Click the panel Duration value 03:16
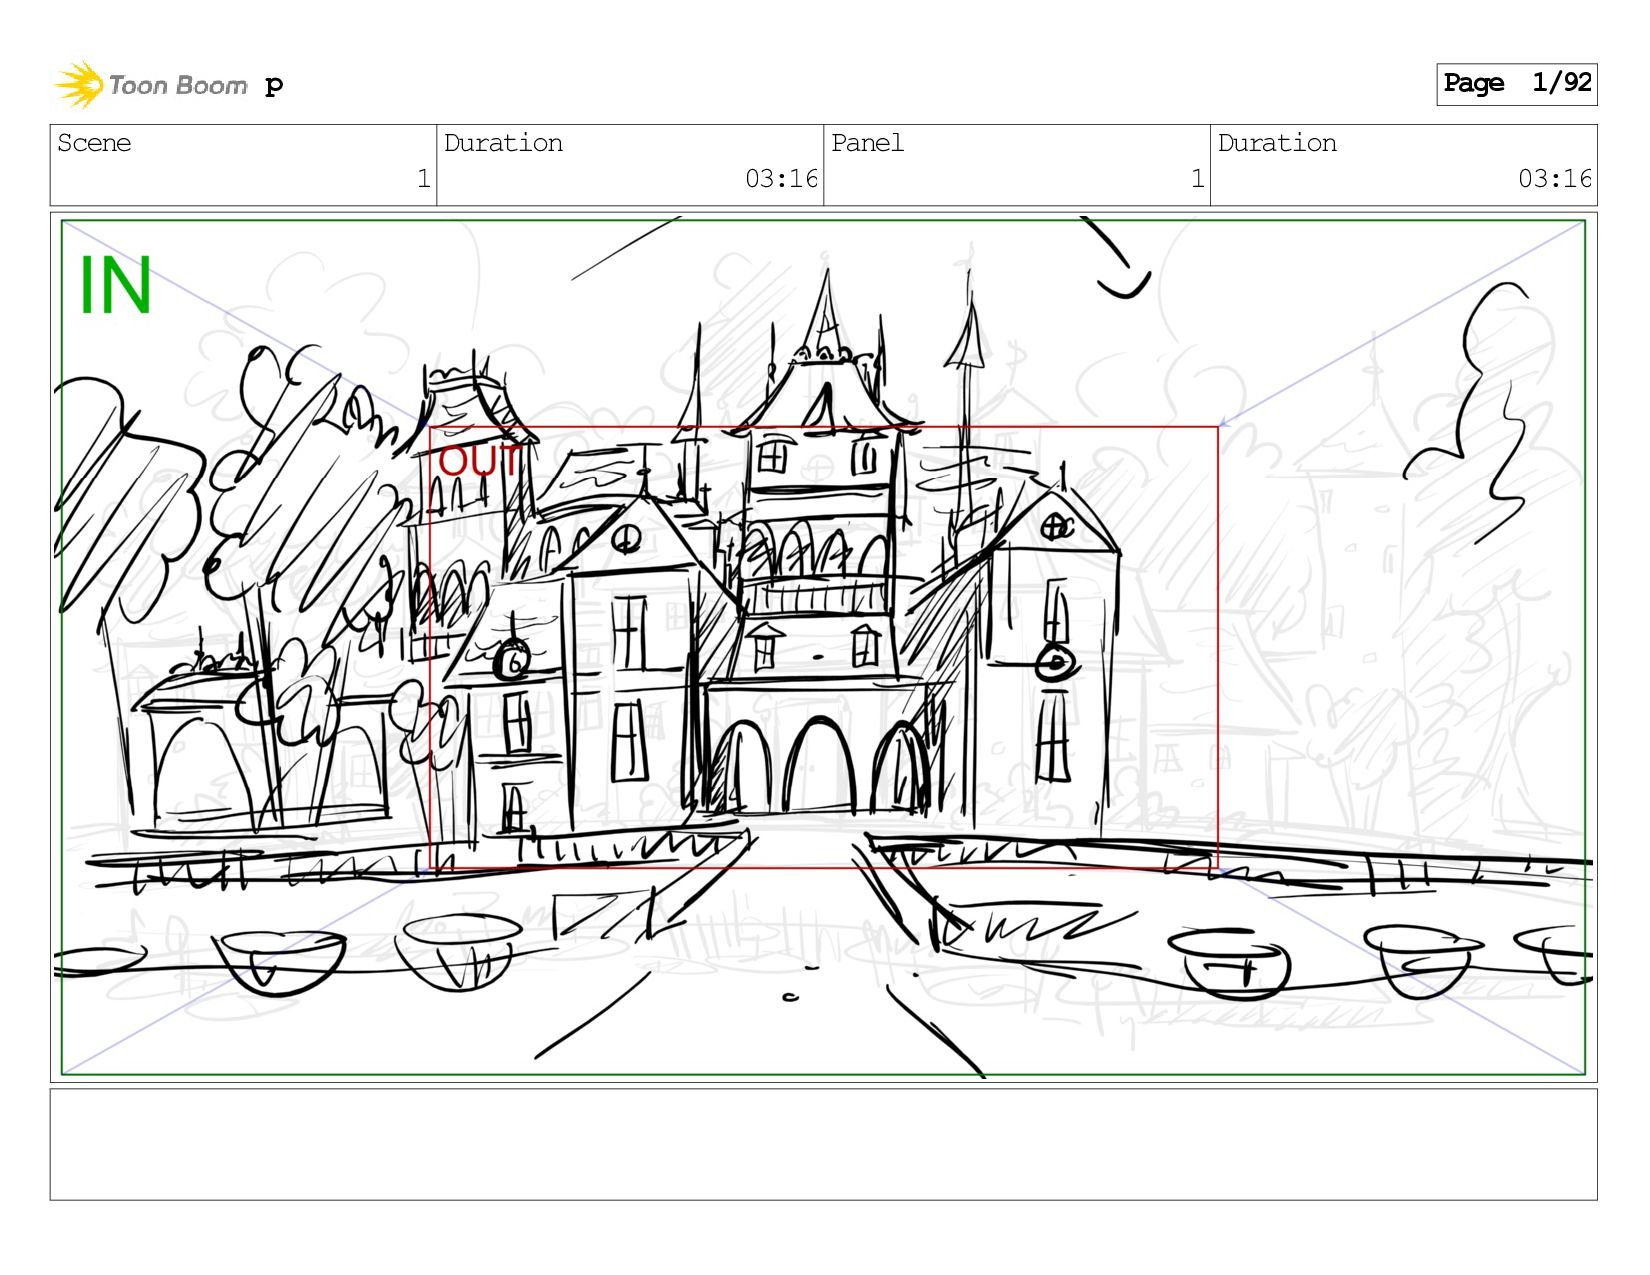Screen dimensions: 1650x1275 tap(1554, 179)
